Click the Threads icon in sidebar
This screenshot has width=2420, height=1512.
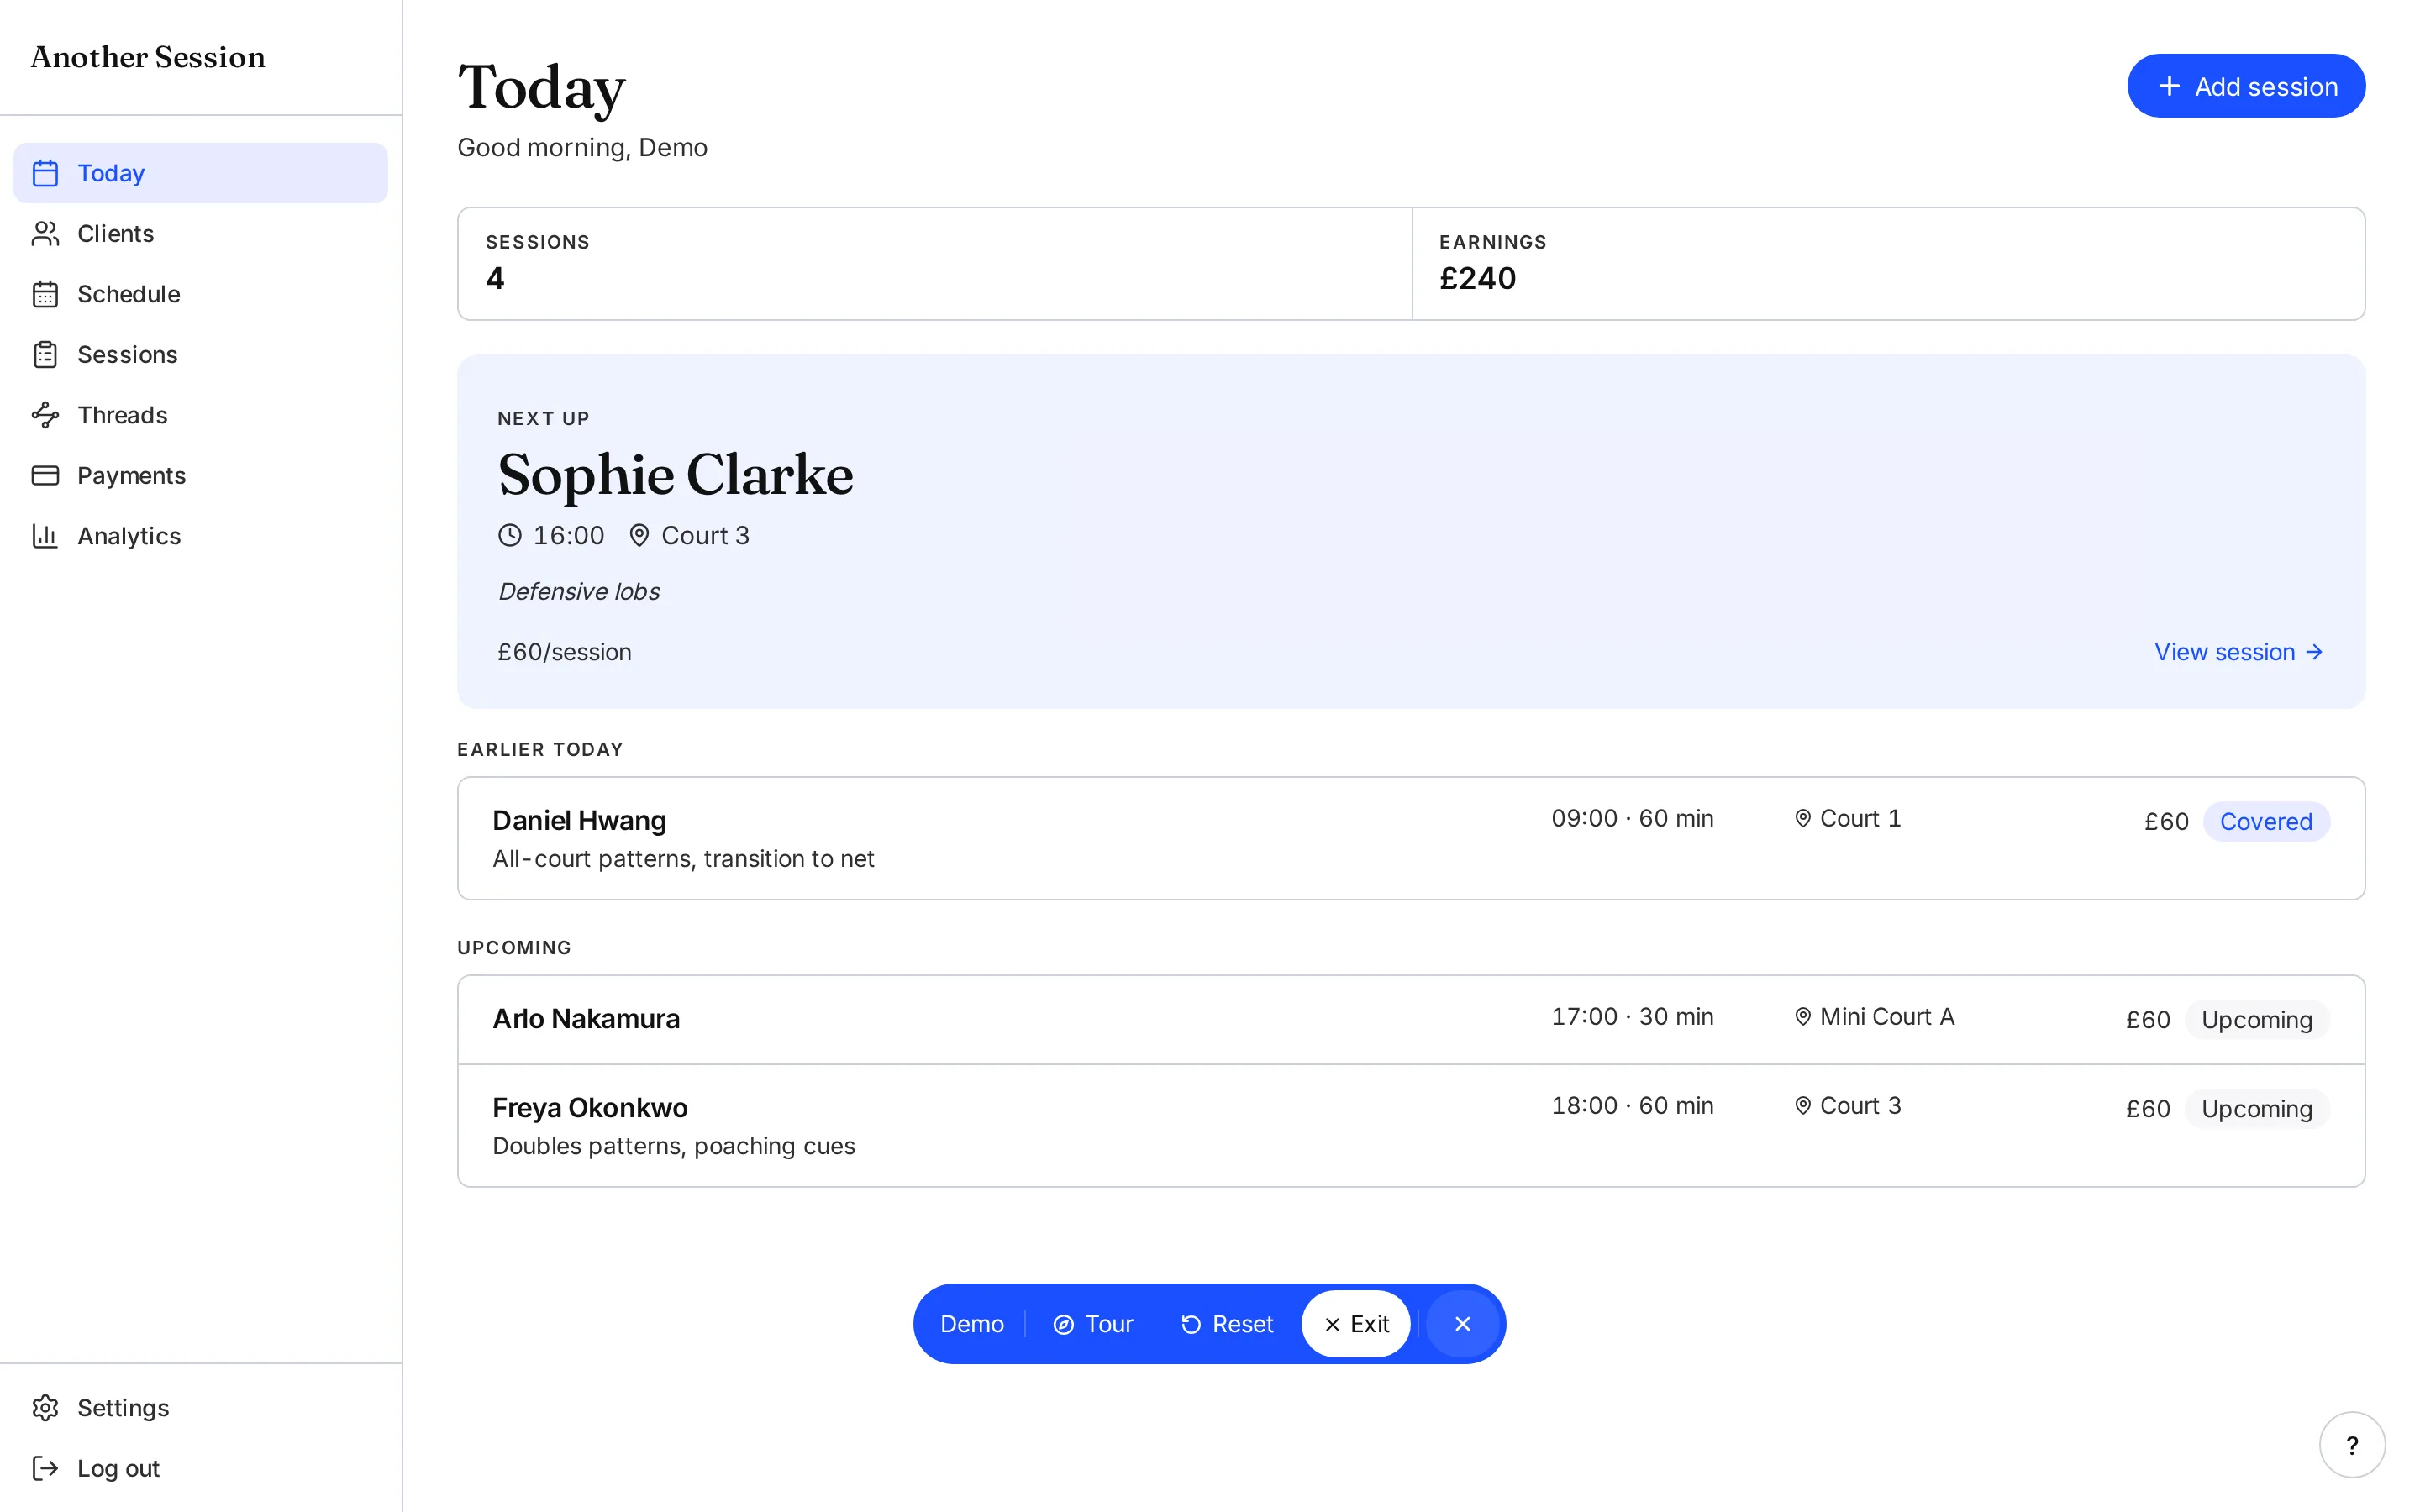pos(45,415)
